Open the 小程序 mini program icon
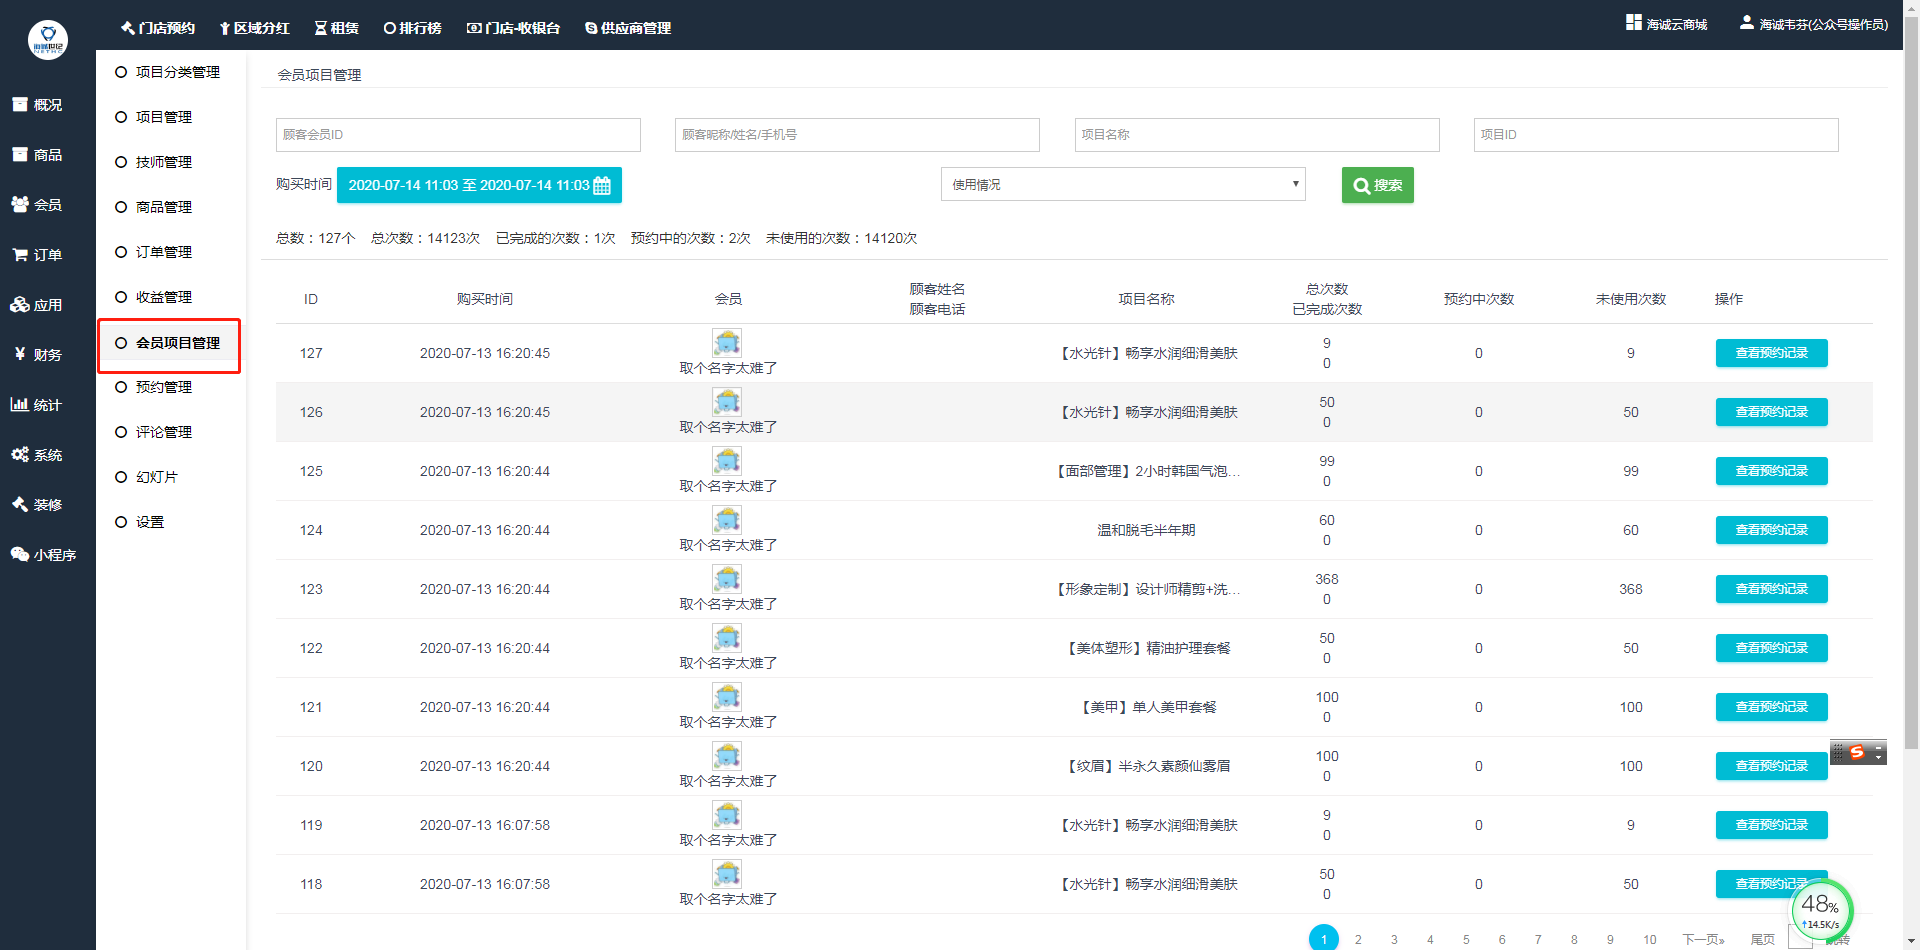 [20, 554]
